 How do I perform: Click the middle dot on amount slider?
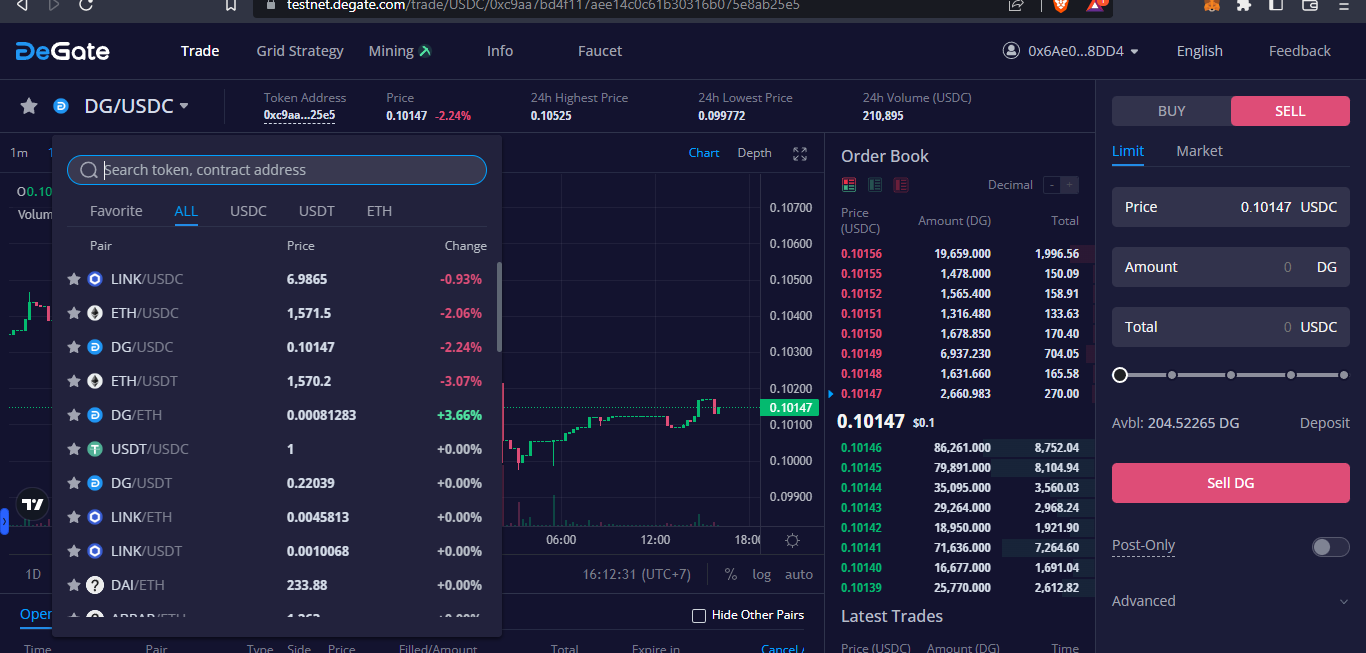pyautogui.click(x=1231, y=375)
